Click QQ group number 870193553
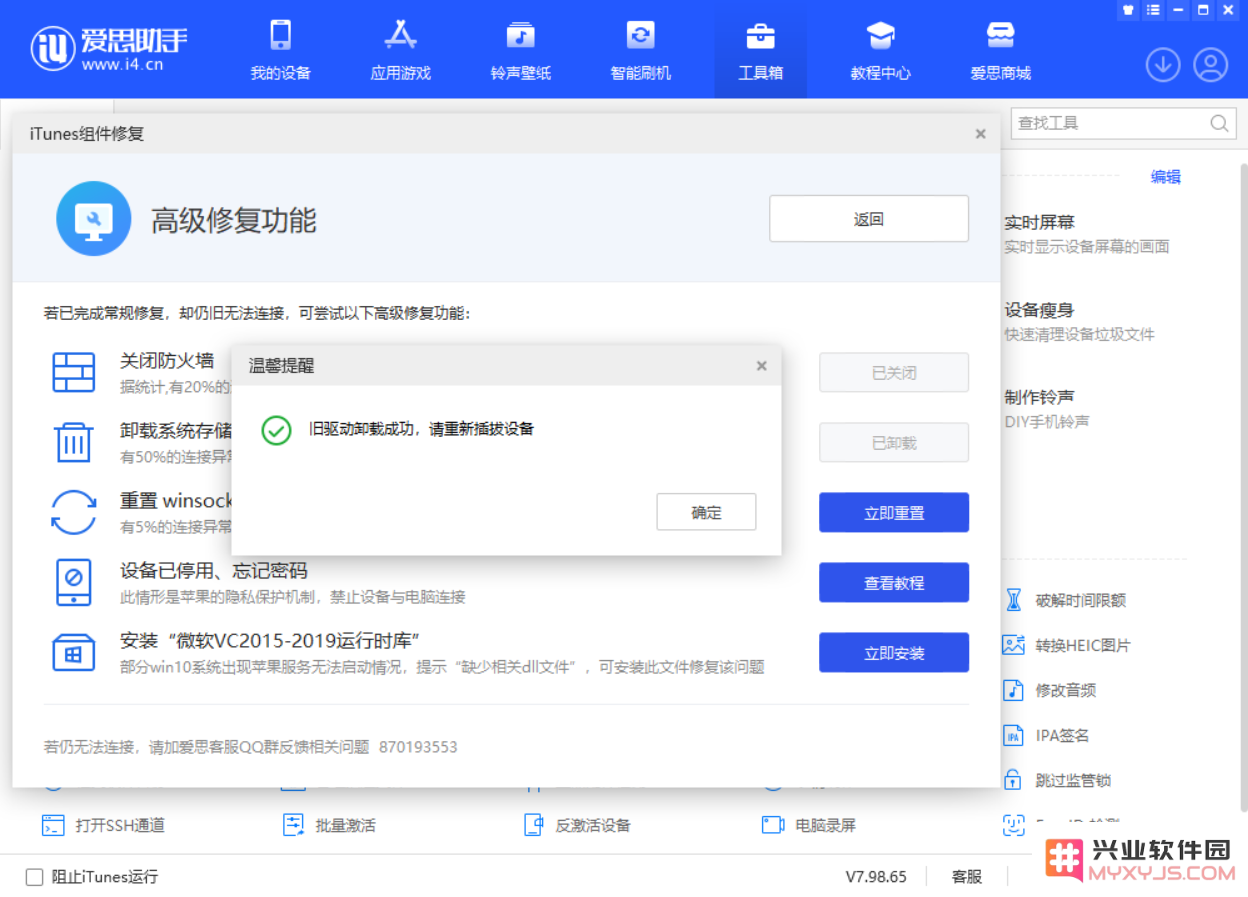This screenshot has width=1248, height=897. (x=418, y=747)
